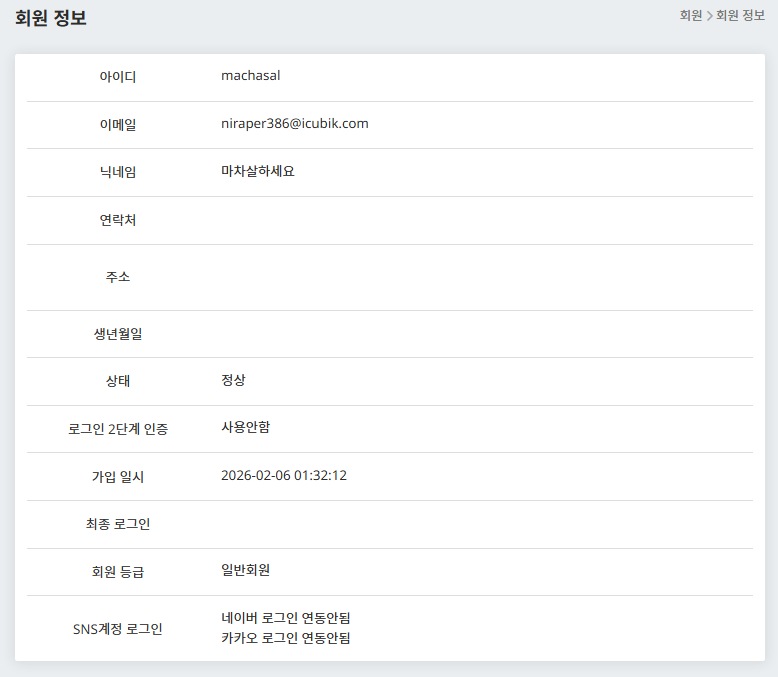Click the breadcrumb chevron separator
Image resolution: width=778 pixels, height=677 pixels.
tap(709, 16)
